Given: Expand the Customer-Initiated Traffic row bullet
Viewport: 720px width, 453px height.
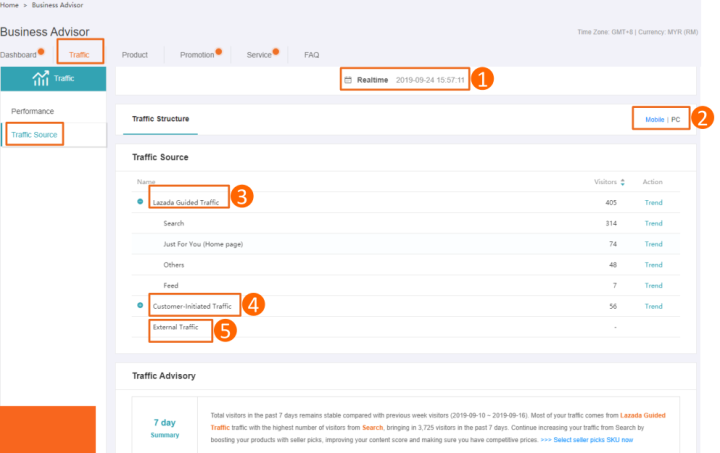Looking at the screenshot, I should [140, 306].
